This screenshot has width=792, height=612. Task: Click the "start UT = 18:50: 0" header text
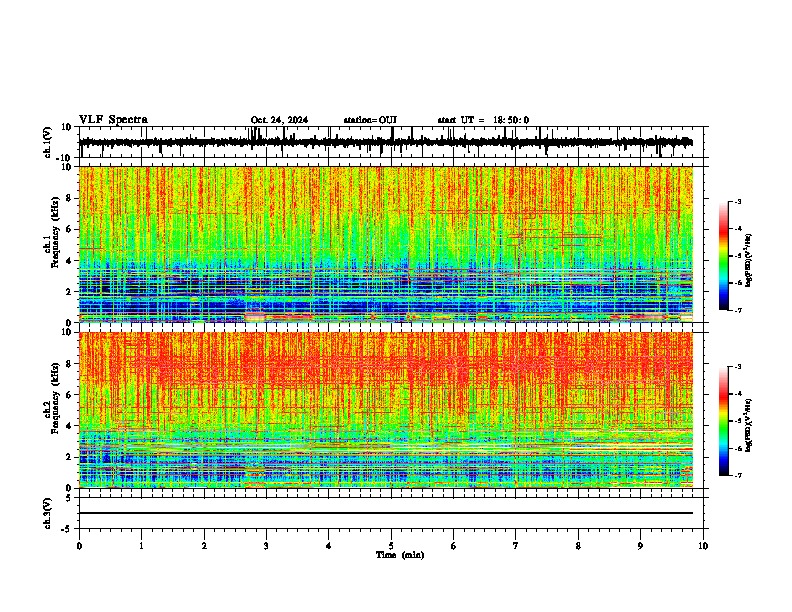[x=483, y=120]
